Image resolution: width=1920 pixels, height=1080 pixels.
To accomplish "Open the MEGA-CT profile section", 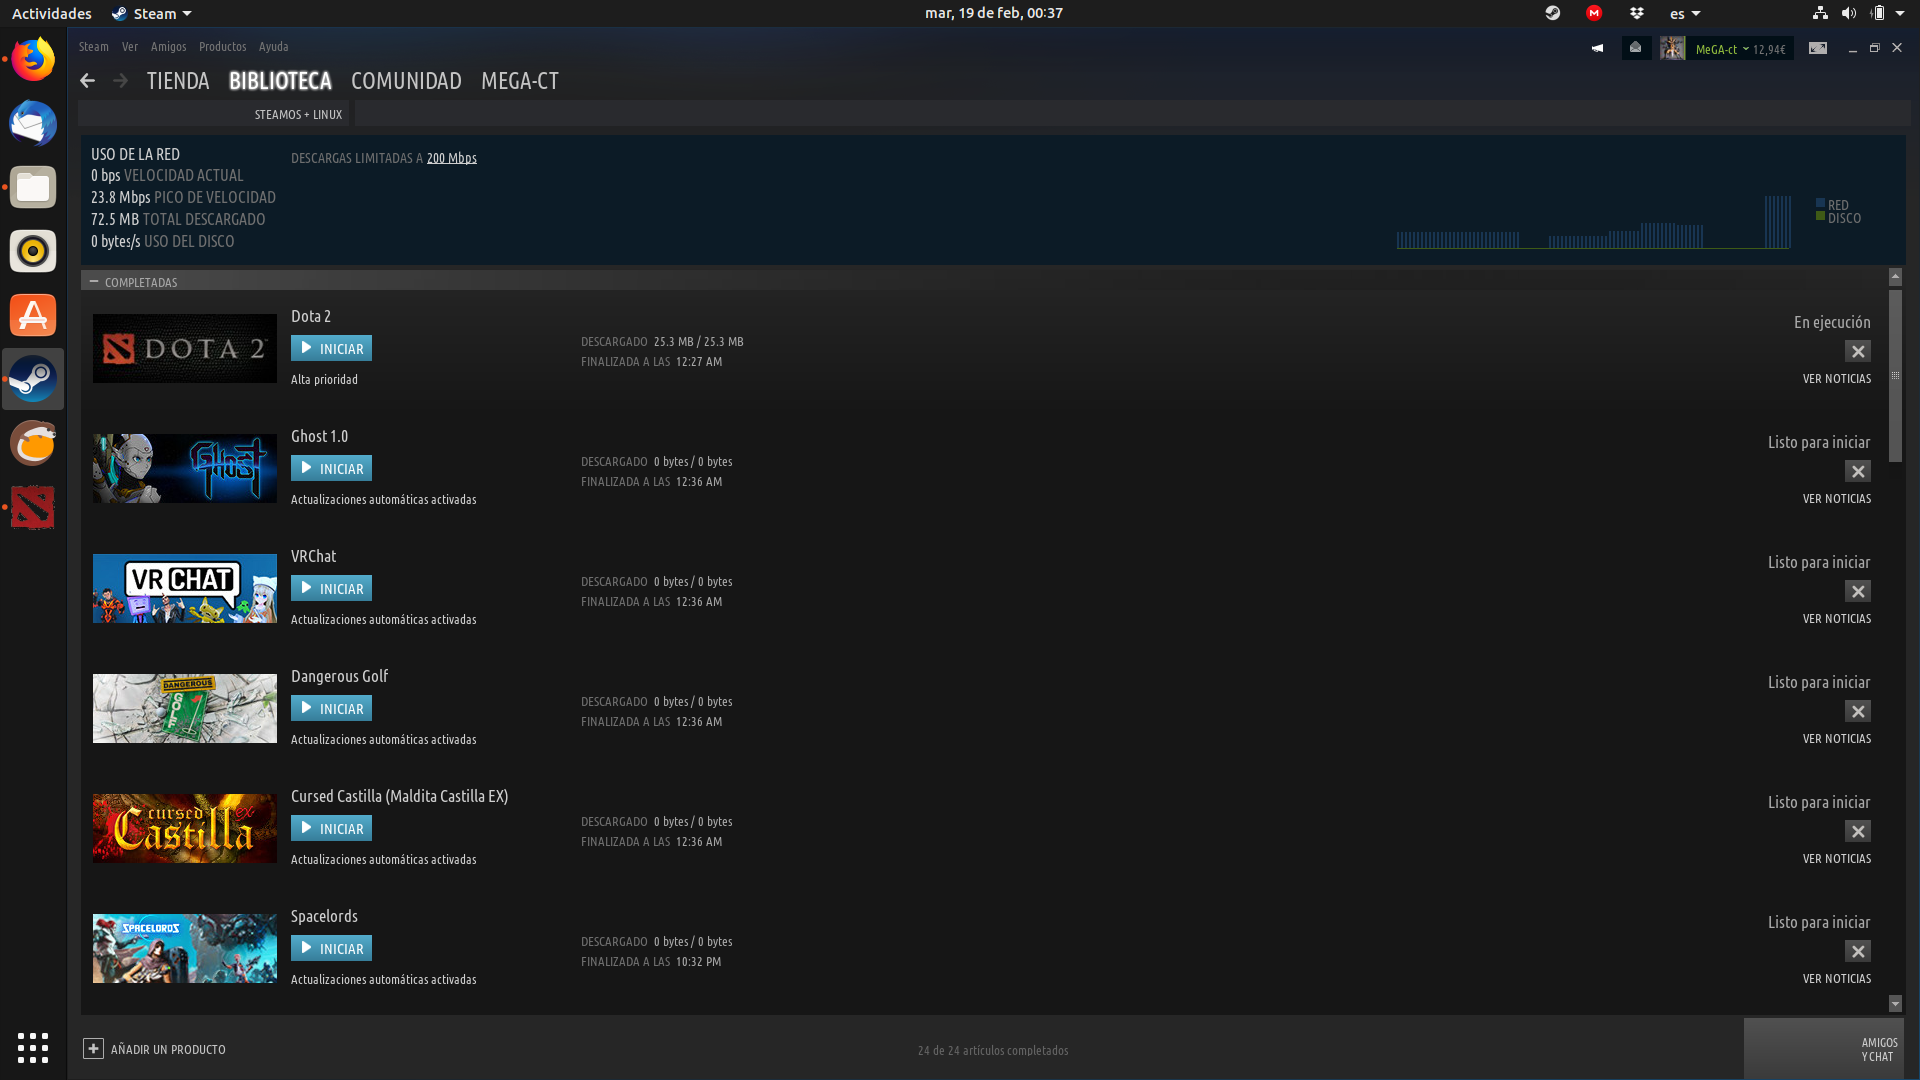I will [x=520, y=81].
